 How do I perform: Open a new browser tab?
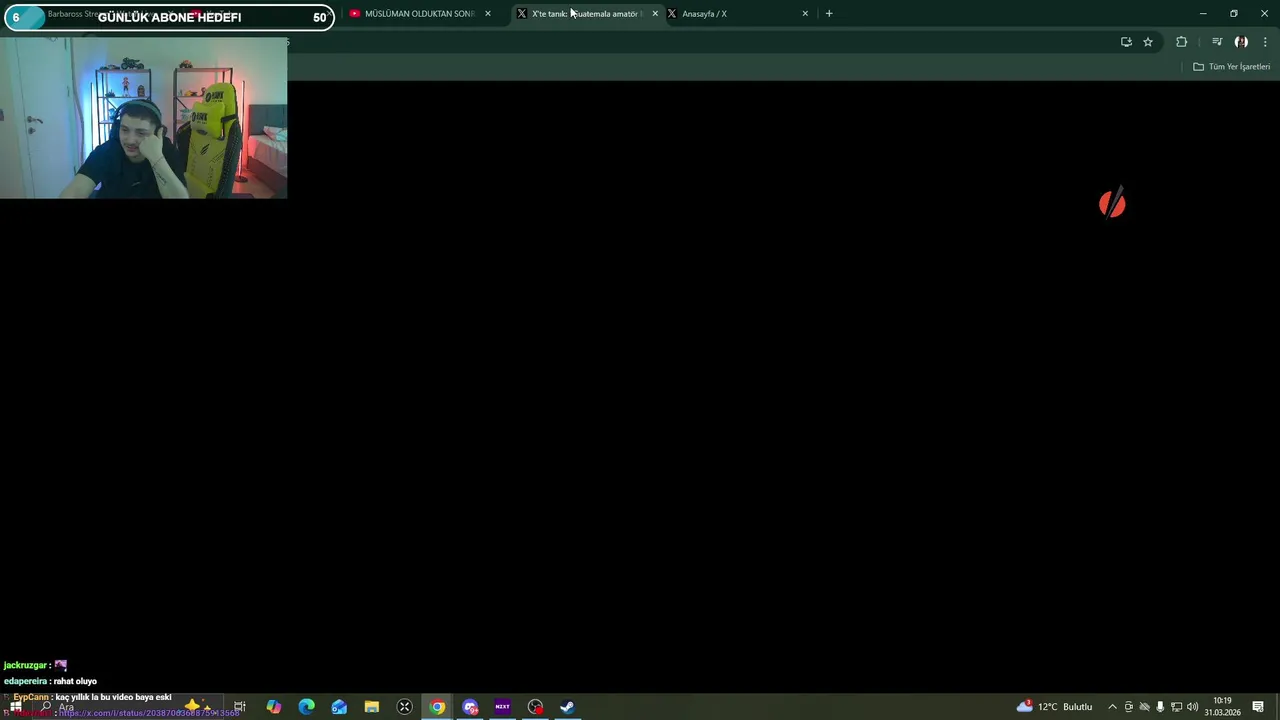pyautogui.click(x=829, y=14)
